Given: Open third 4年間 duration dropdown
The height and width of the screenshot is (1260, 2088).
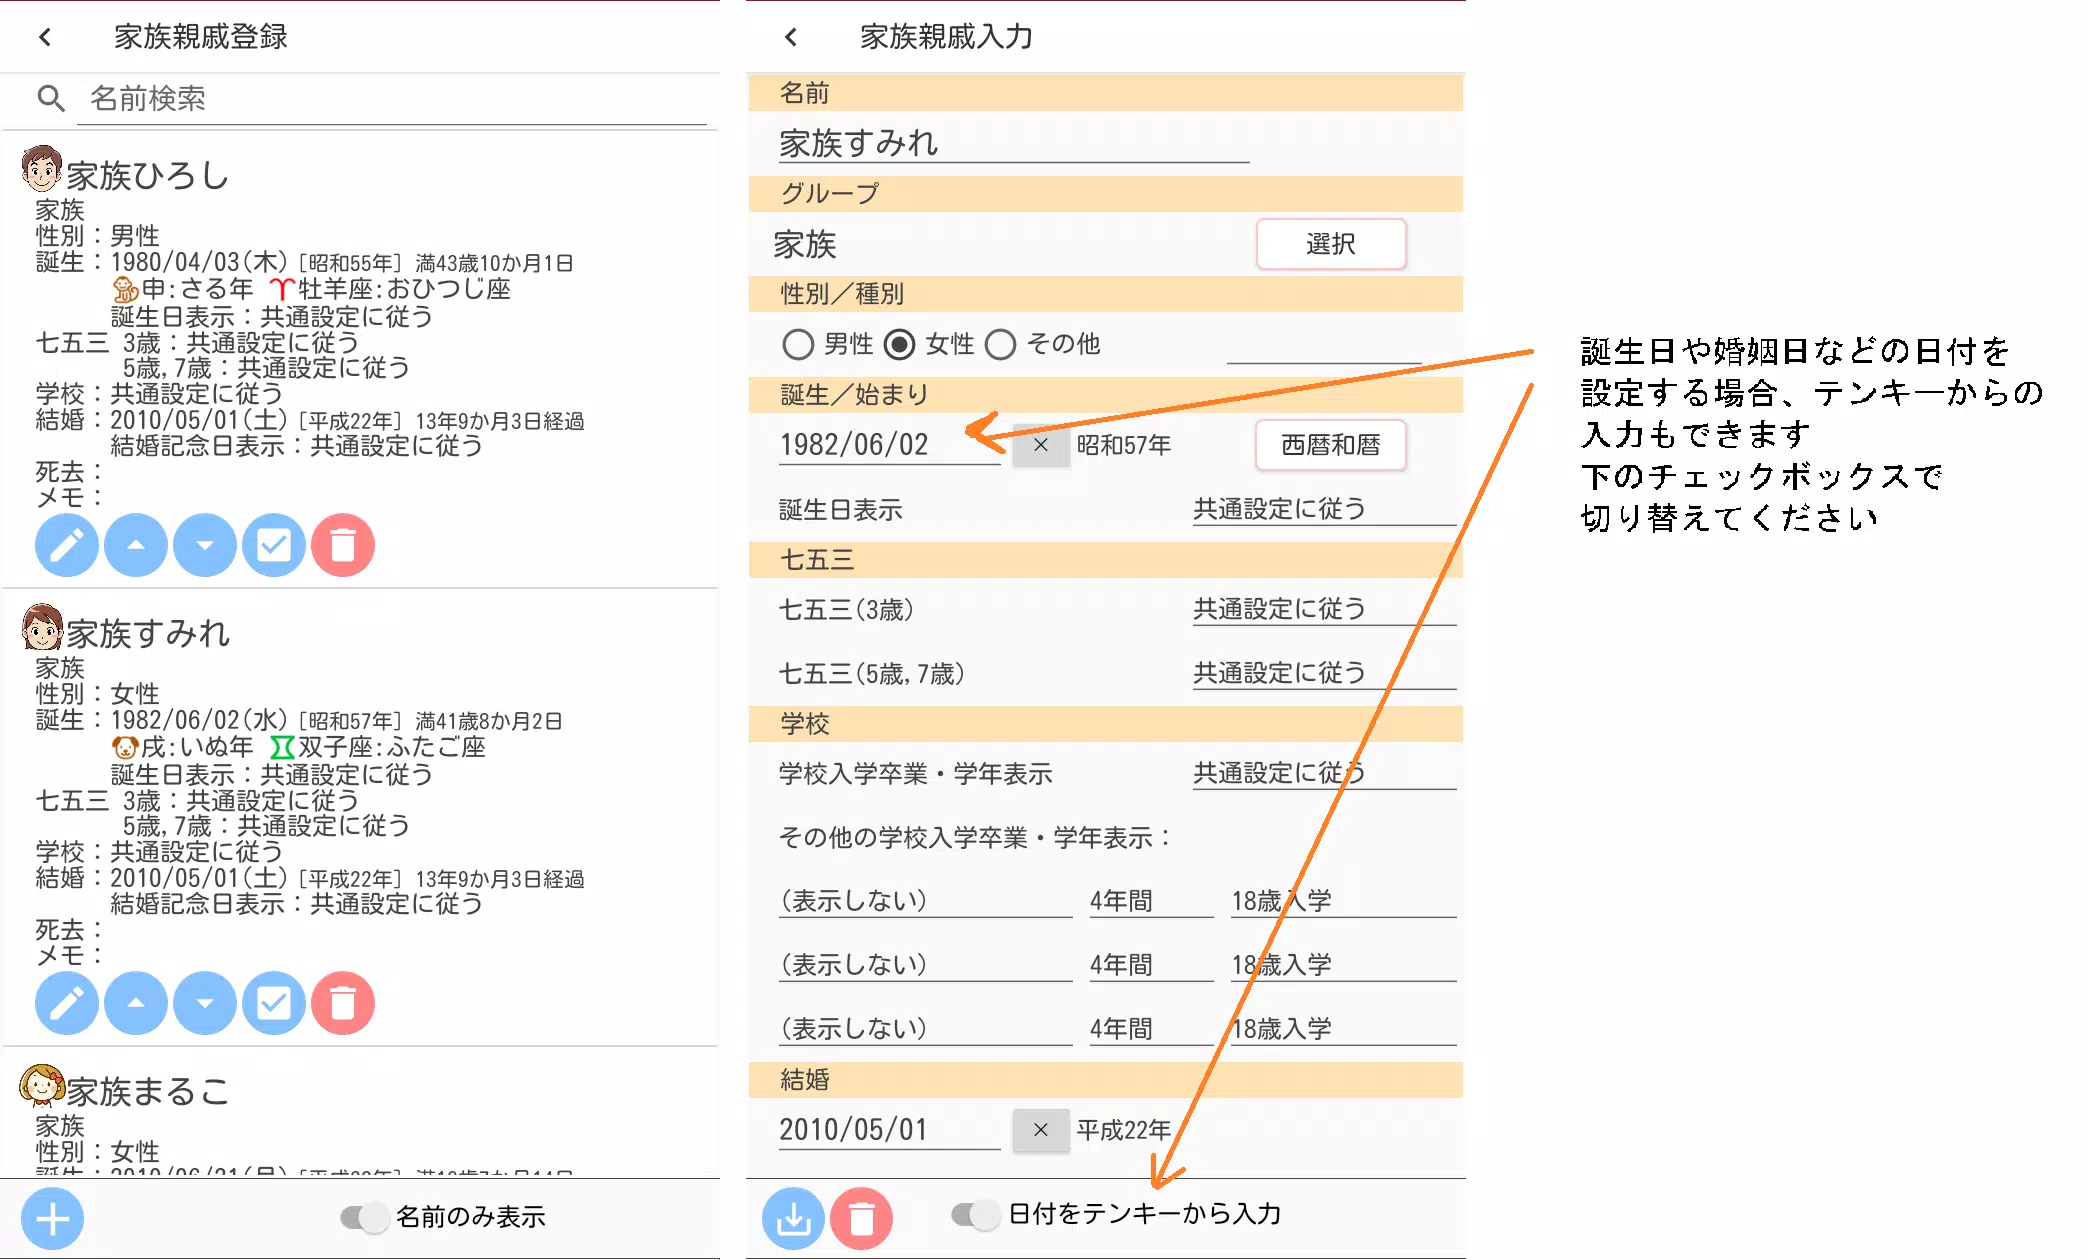Looking at the screenshot, I should pyautogui.click(x=1151, y=1028).
